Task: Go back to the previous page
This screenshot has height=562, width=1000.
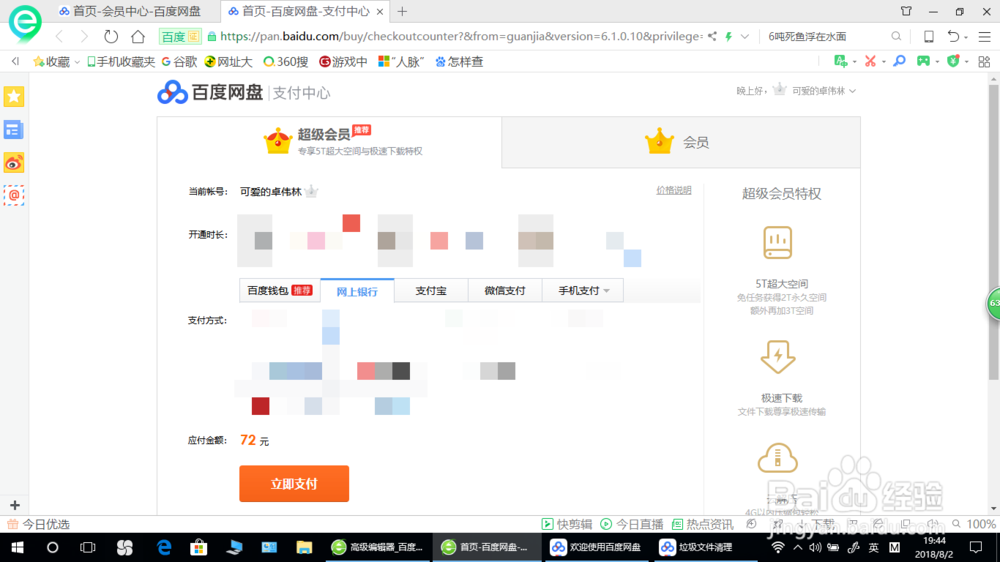Action: (x=59, y=36)
